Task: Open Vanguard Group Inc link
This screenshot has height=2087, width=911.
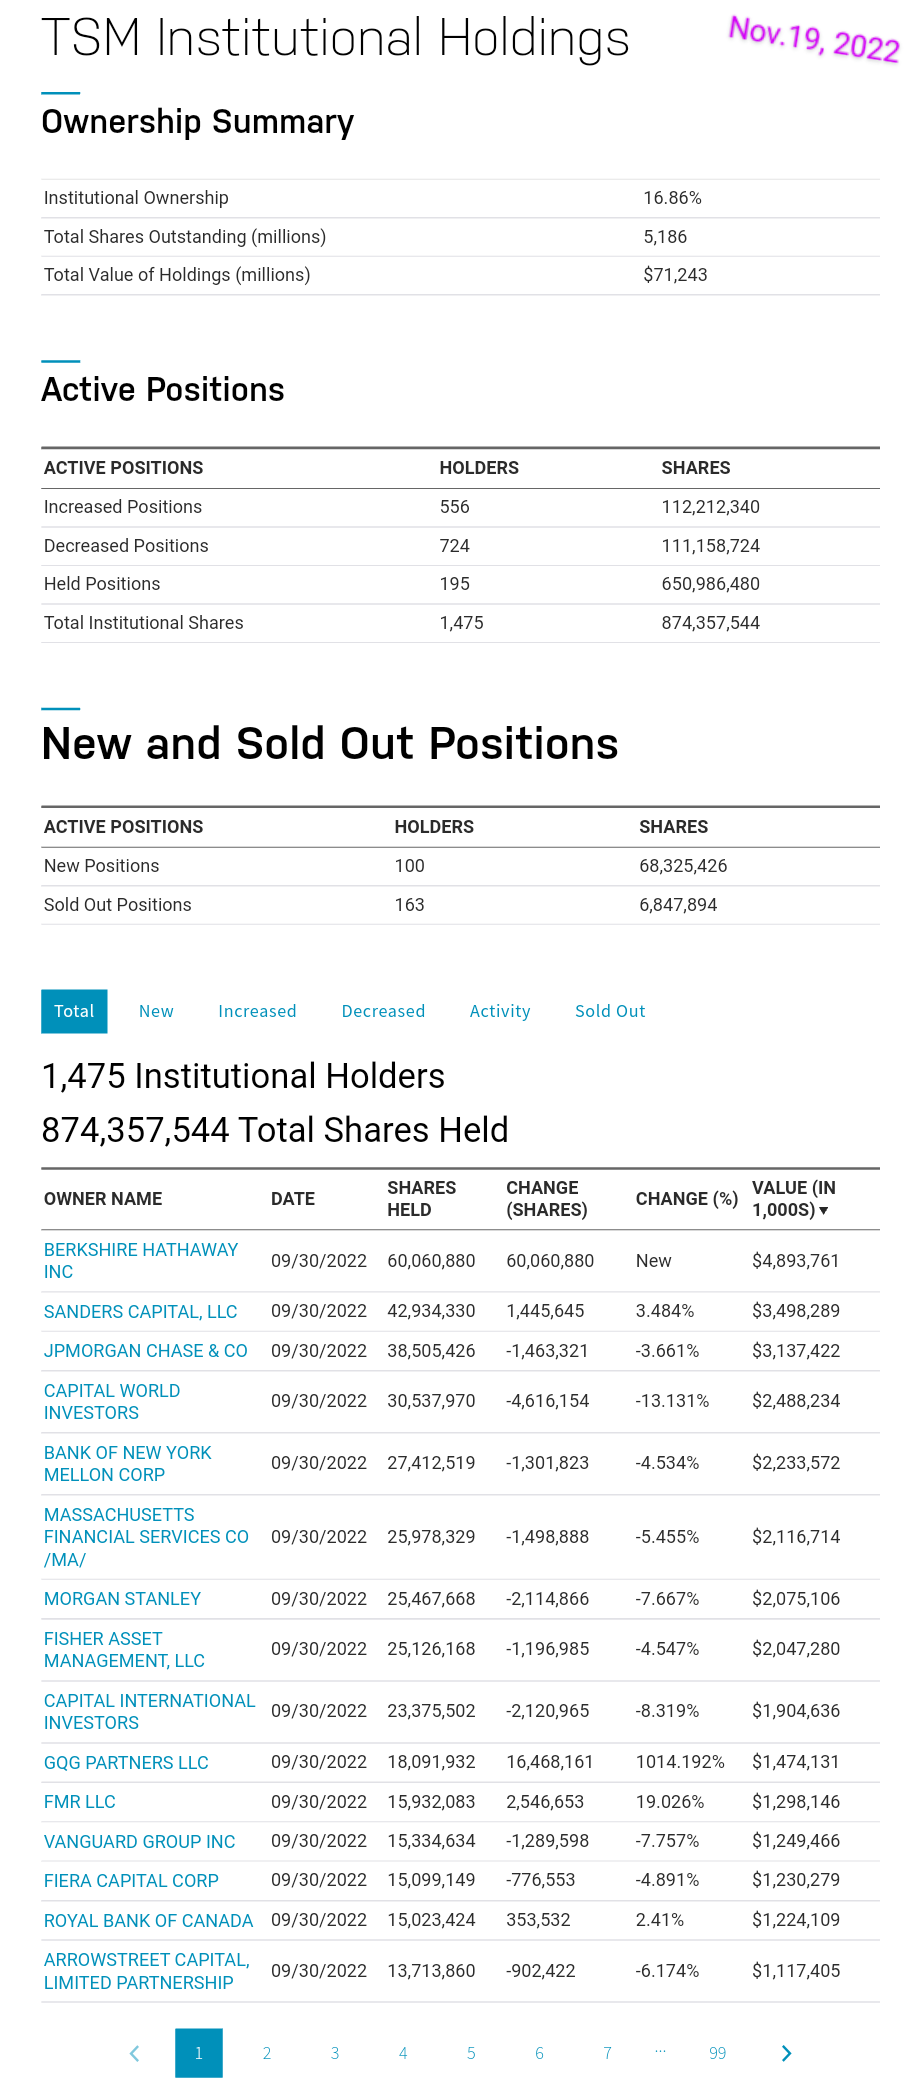Action: point(139,1842)
